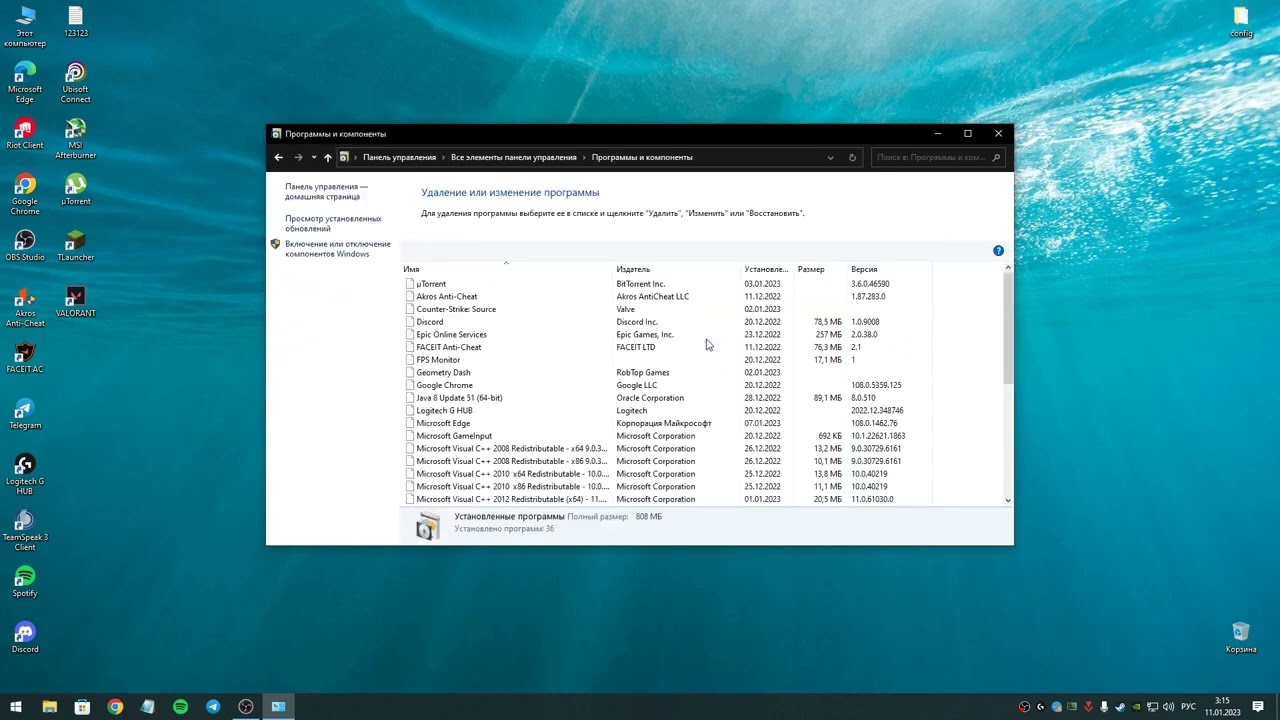The width and height of the screenshot is (1280, 720).
Task: Open the Riot Client desktop shortcut
Action: pos(25,134)
